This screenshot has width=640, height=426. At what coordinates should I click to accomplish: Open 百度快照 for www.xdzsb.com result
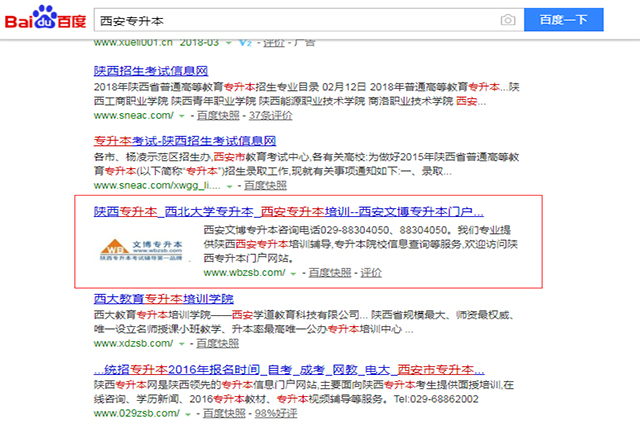coord(218,344)
